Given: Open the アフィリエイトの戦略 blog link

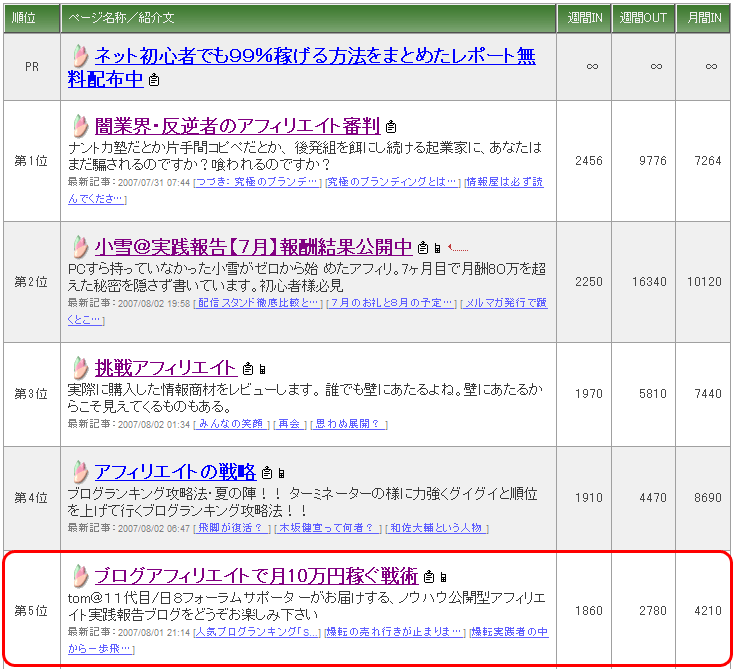Looking at the screenshot, I should (176, 472).
